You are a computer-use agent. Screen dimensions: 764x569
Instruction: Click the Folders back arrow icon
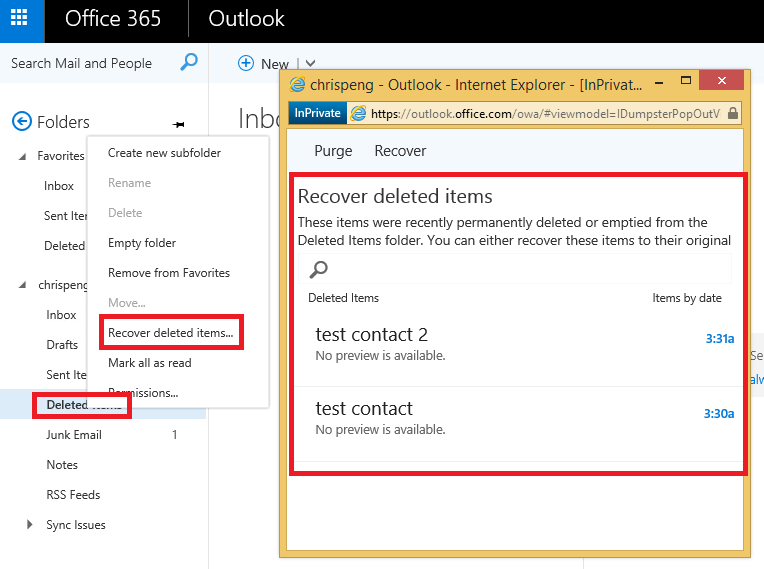pos(21,121)
